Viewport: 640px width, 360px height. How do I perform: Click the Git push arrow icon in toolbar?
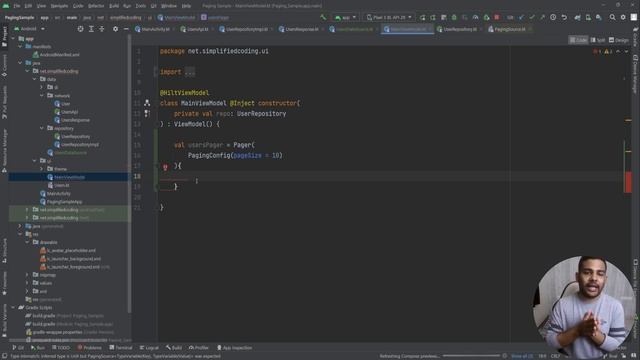coord(542,18)
